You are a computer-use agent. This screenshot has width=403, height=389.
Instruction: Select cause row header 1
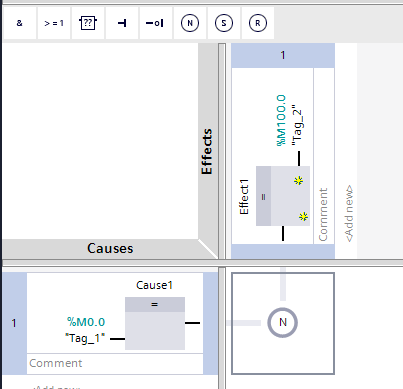pyautogui.click(x=14, y=323)
